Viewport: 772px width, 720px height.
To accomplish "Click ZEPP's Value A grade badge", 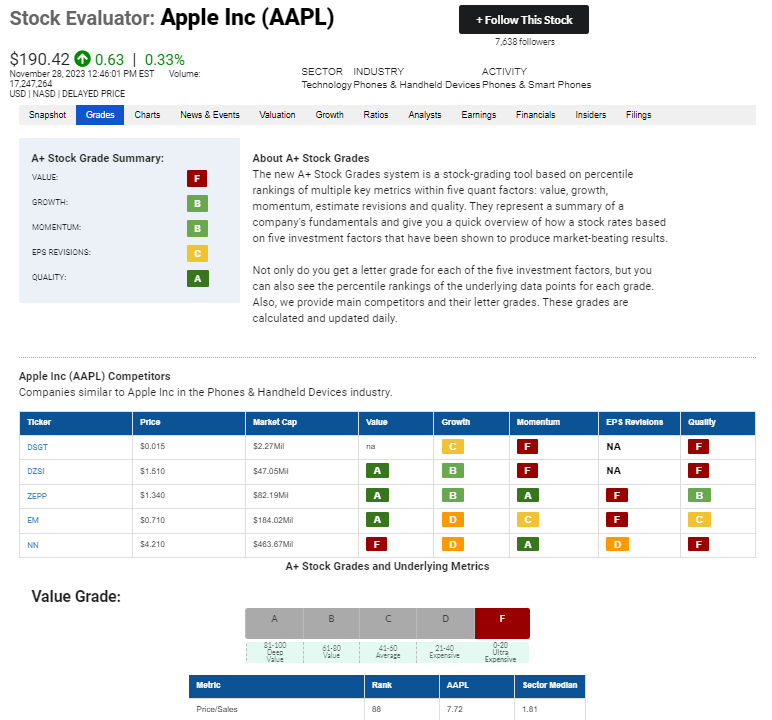I will 377,495.
